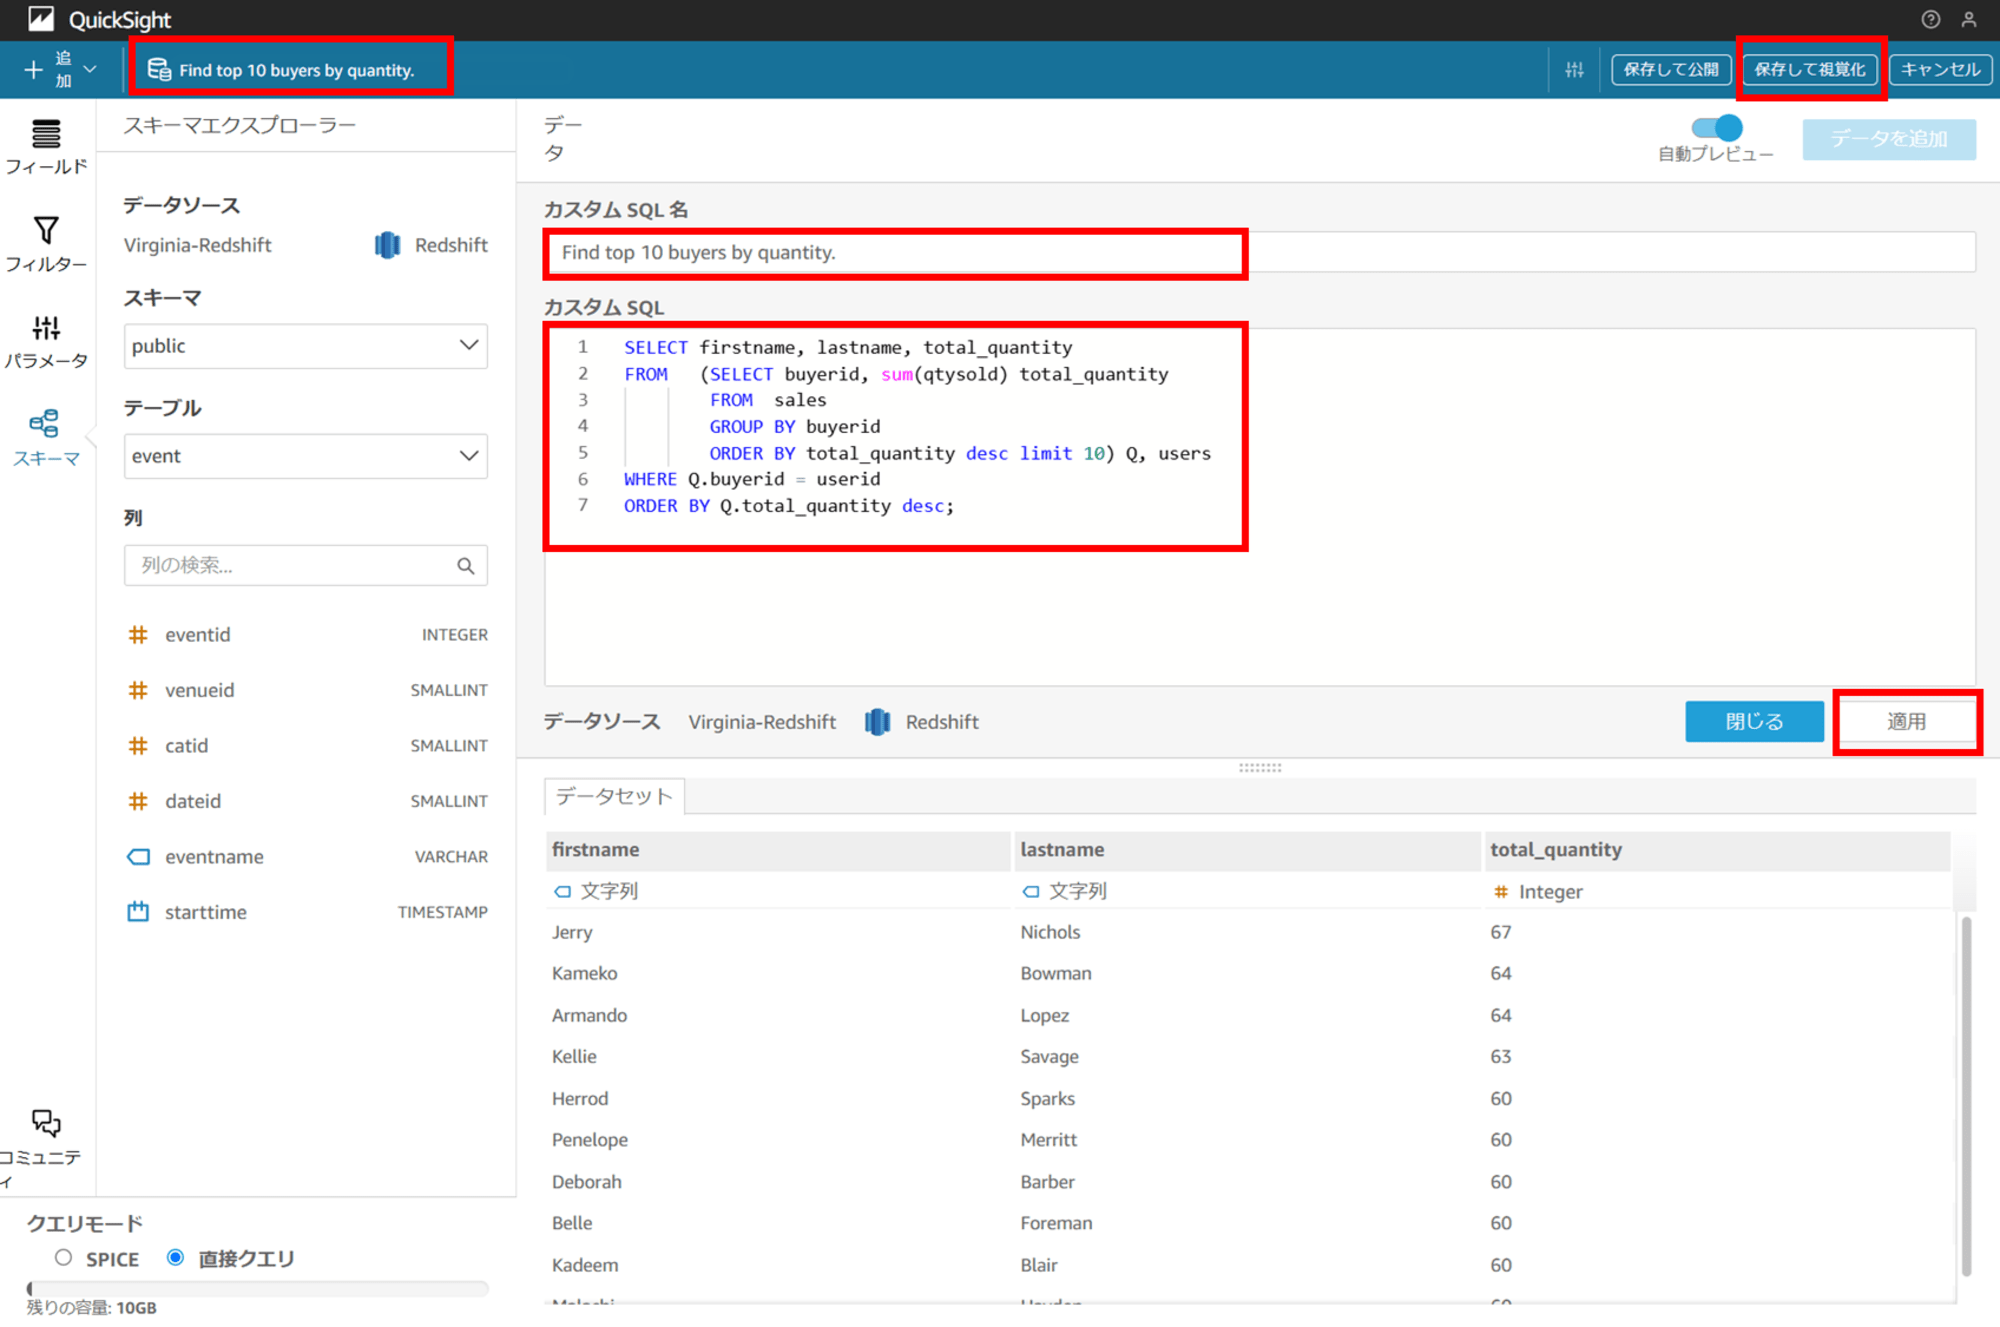The height and width of the screenshot is (1327, 2000).
Task: Click the Foreman lastname cell
Action: [x=1056, y=1223]
